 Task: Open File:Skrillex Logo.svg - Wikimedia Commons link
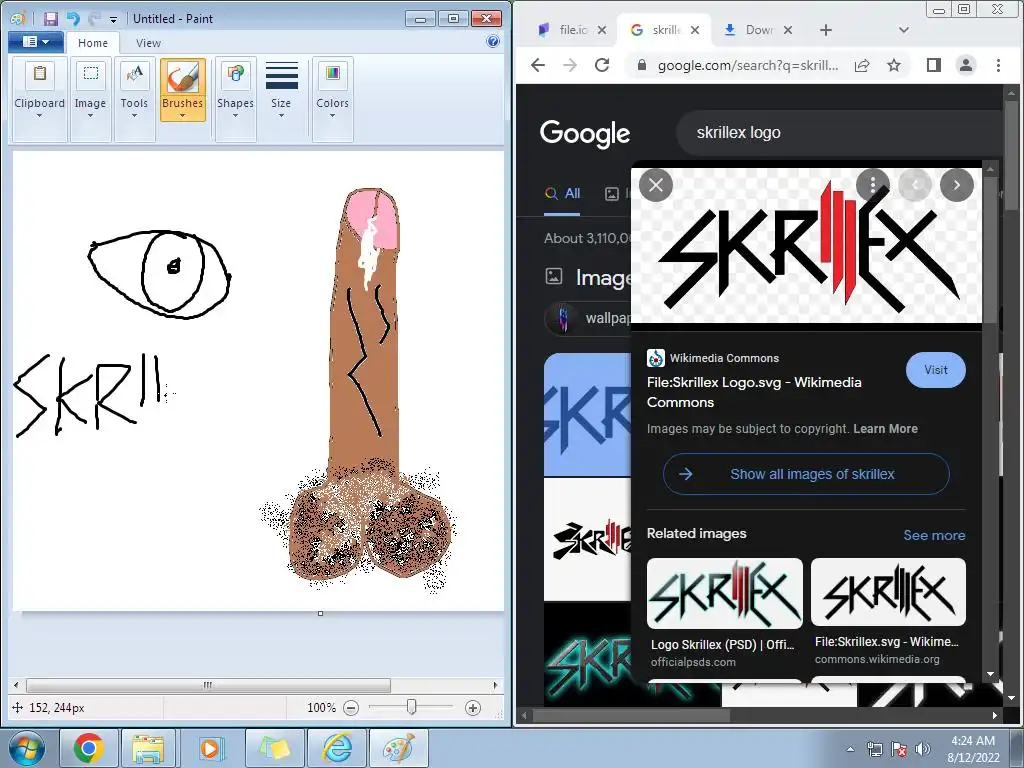point(754,392)
